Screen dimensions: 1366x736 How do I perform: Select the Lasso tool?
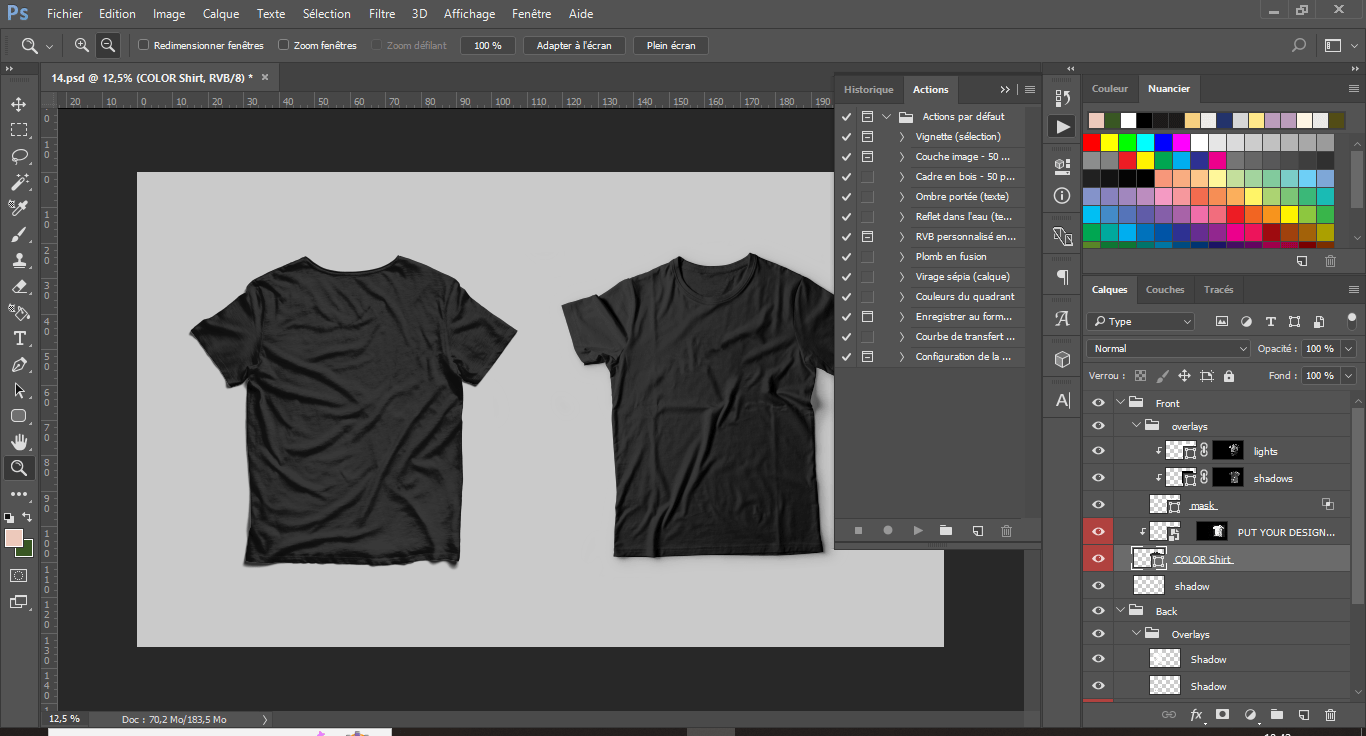[19, 156]
